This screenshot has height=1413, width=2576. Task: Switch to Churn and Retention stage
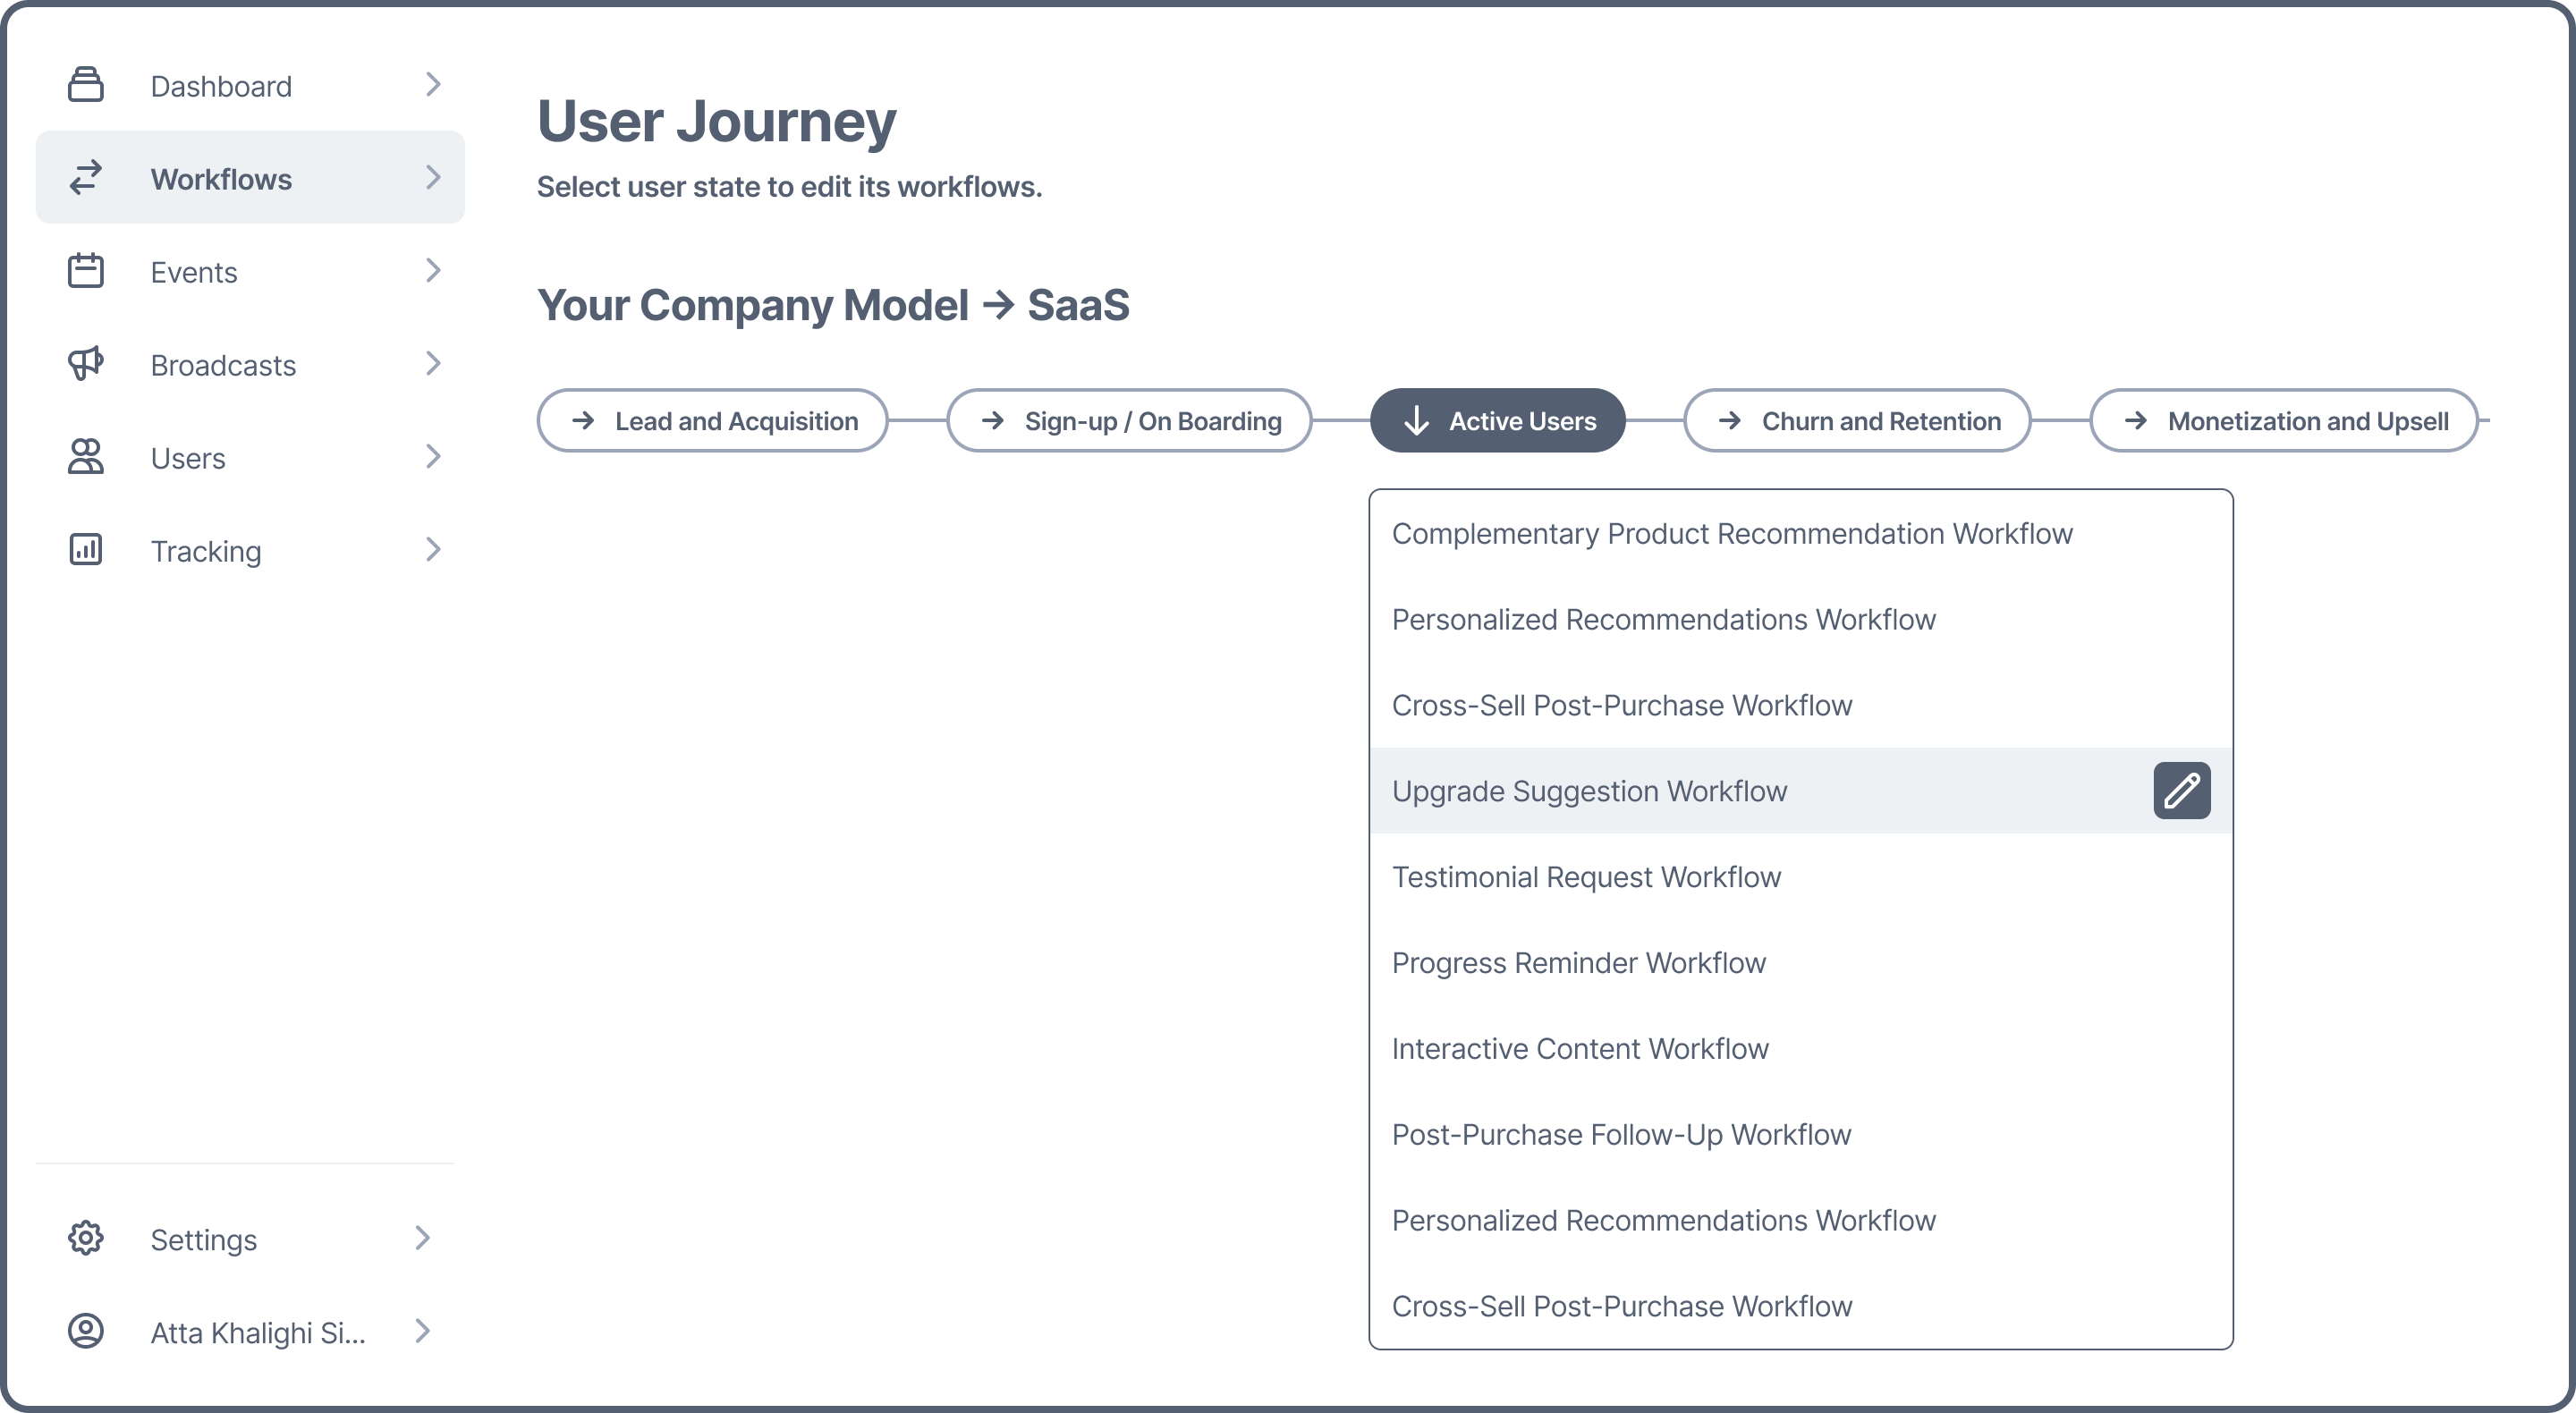click(x=1856, y=421)
